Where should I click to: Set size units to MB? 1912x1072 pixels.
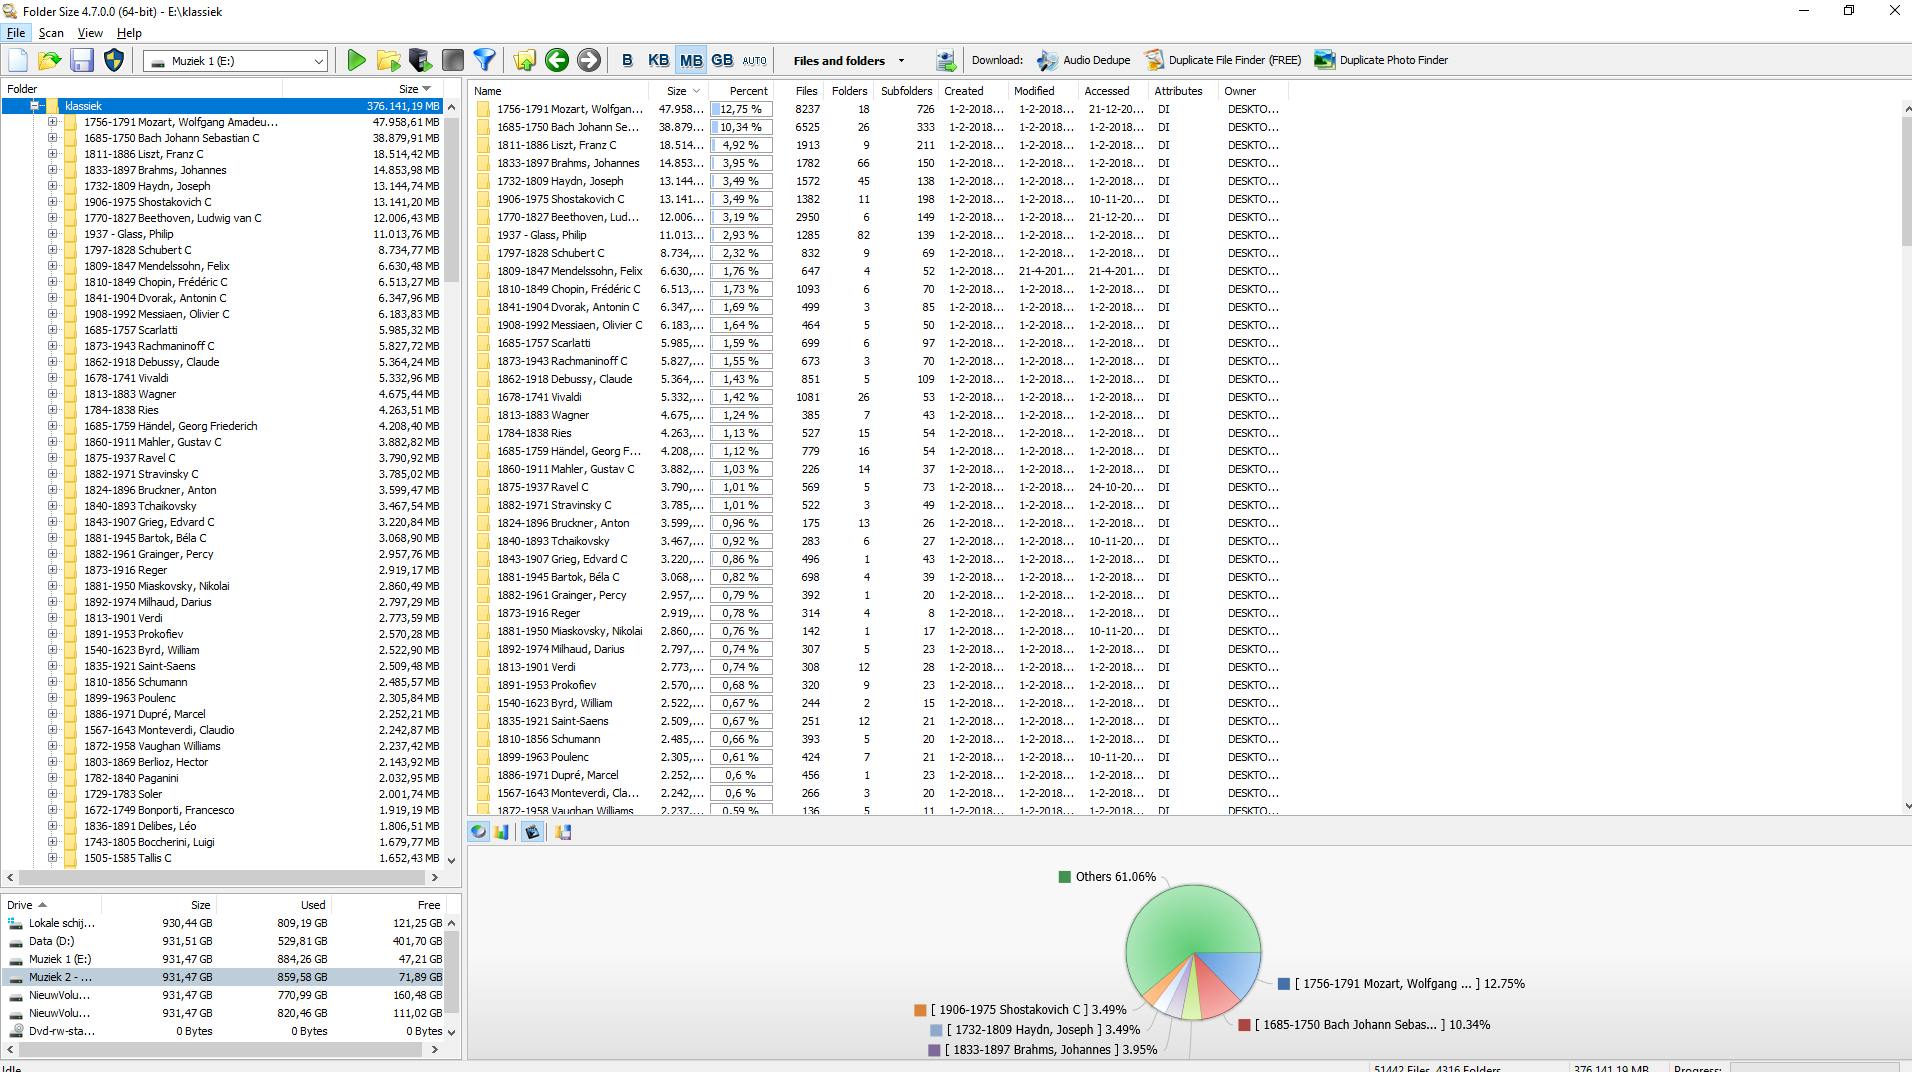[691, 60]
